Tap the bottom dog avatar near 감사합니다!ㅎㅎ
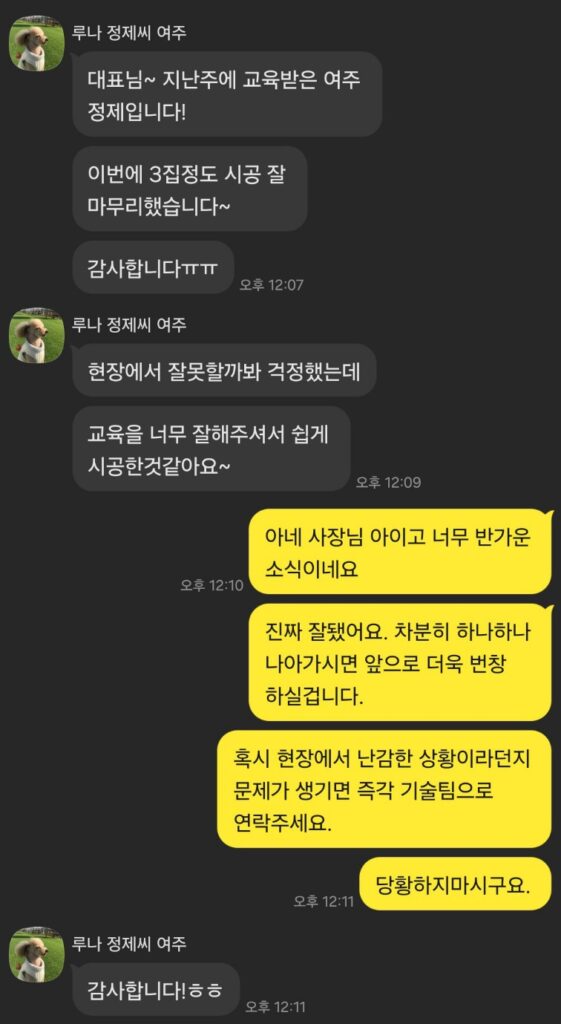 coord(37,954)
